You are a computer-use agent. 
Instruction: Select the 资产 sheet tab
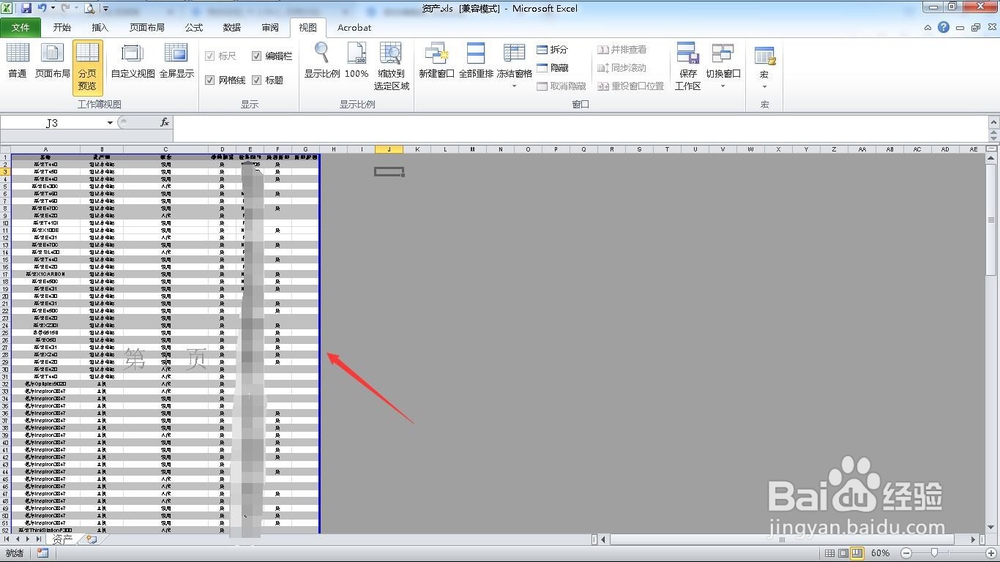pos(62,539)
